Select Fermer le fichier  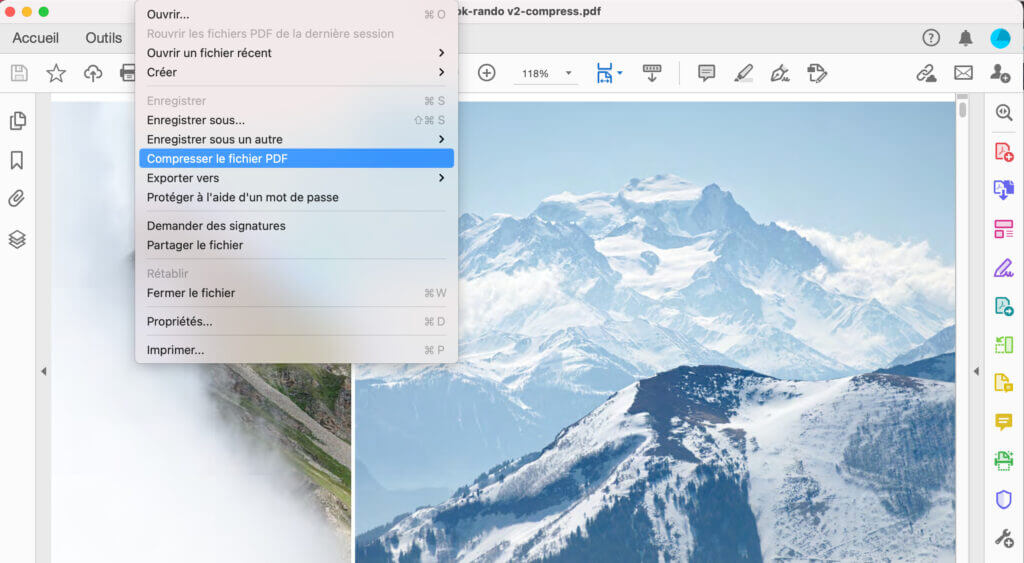296,293
